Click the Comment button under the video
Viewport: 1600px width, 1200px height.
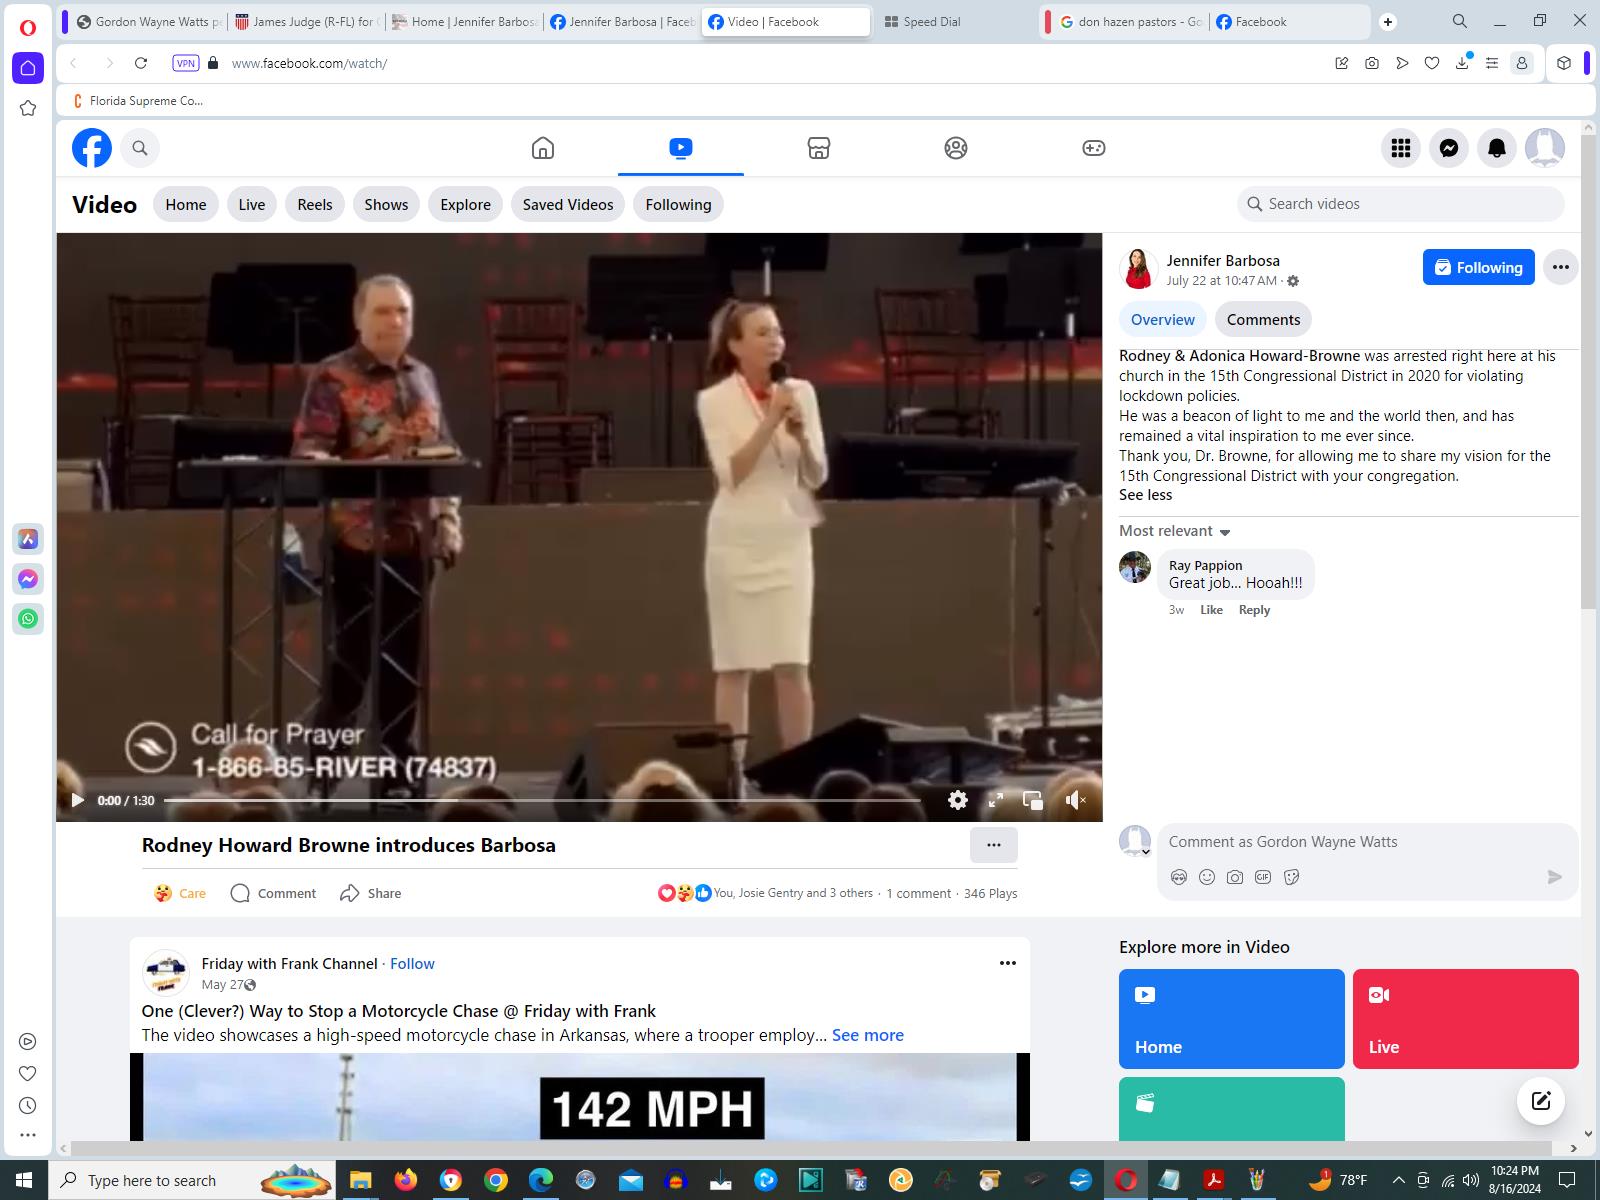coord(273,893)
